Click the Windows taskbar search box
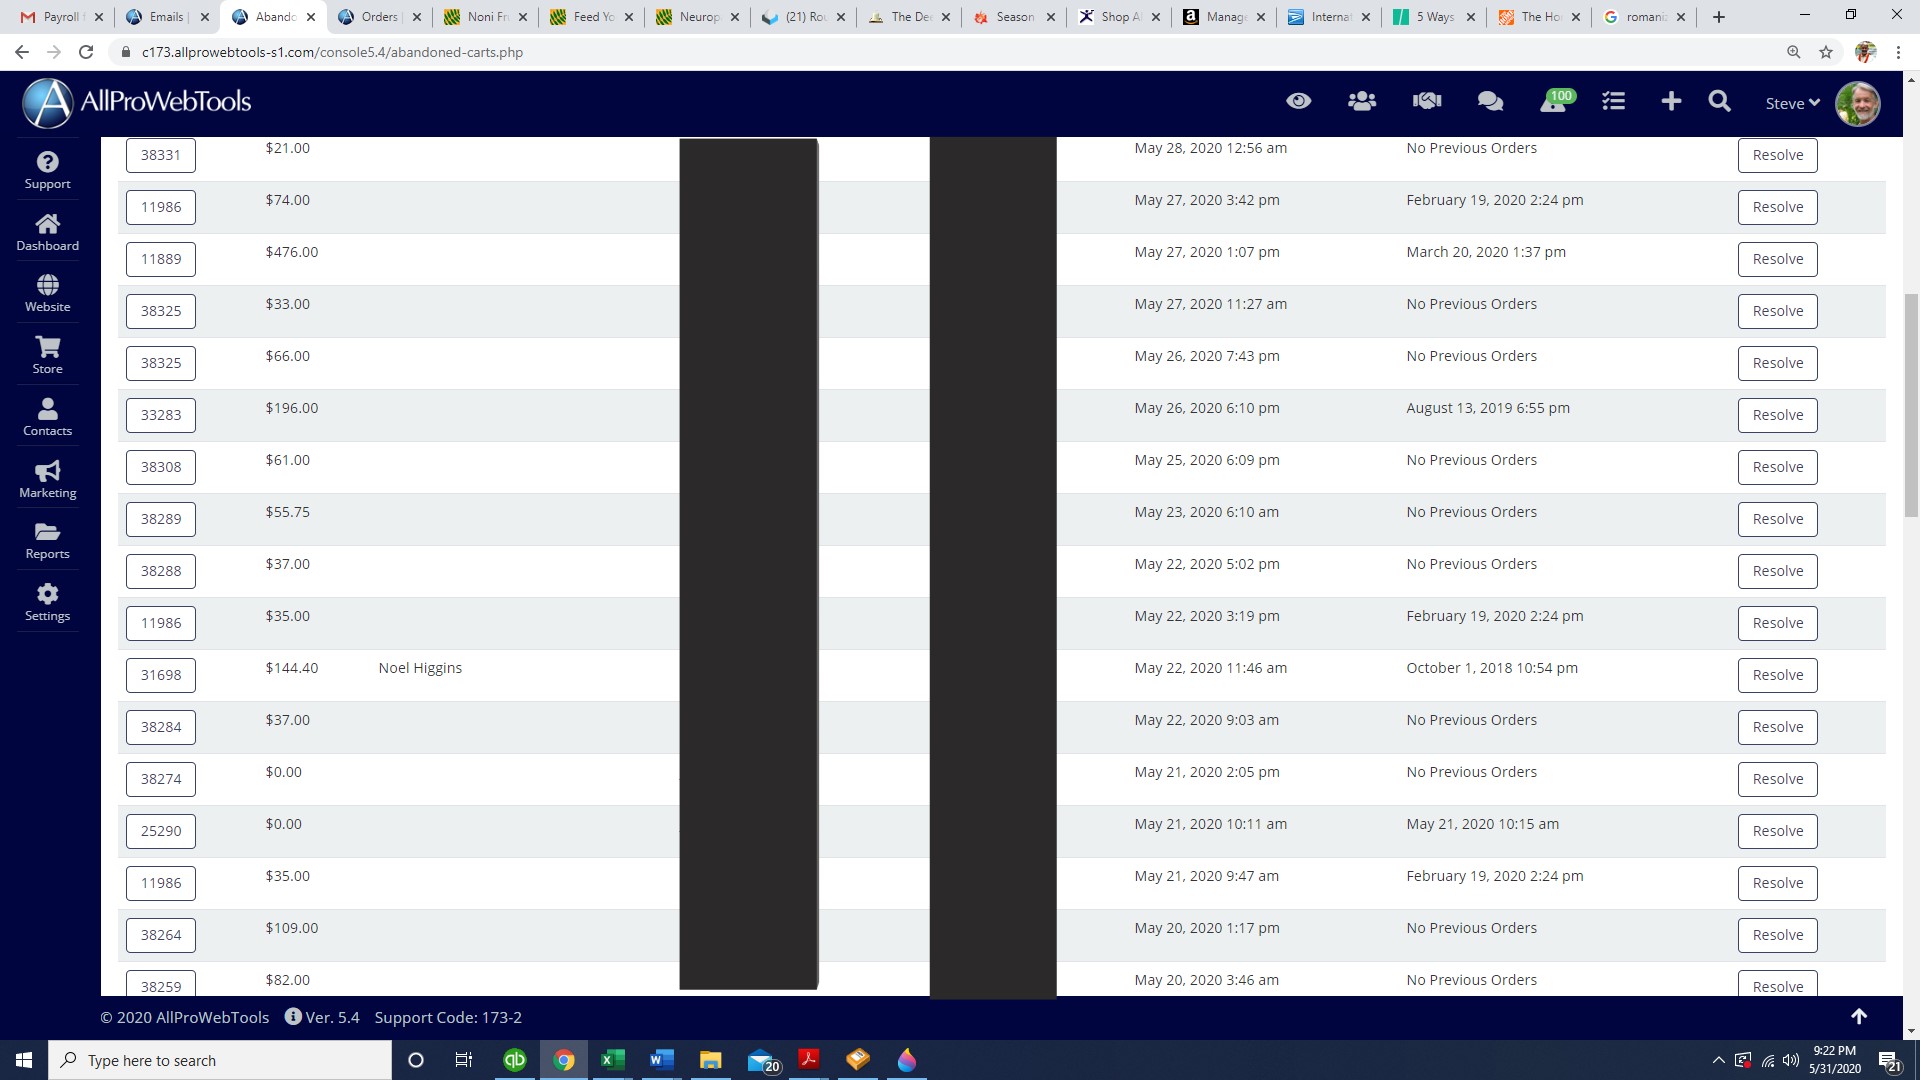This screenshot has width=1920, height=1080. point(220,1060)
